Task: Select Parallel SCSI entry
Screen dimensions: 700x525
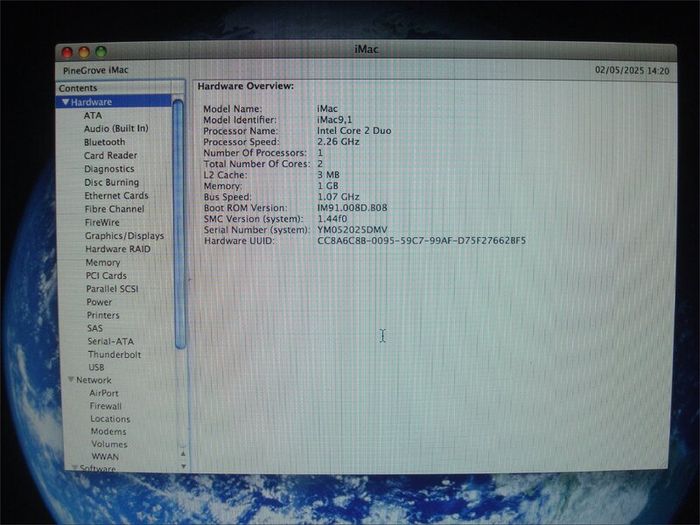Action: click(112, 289)
